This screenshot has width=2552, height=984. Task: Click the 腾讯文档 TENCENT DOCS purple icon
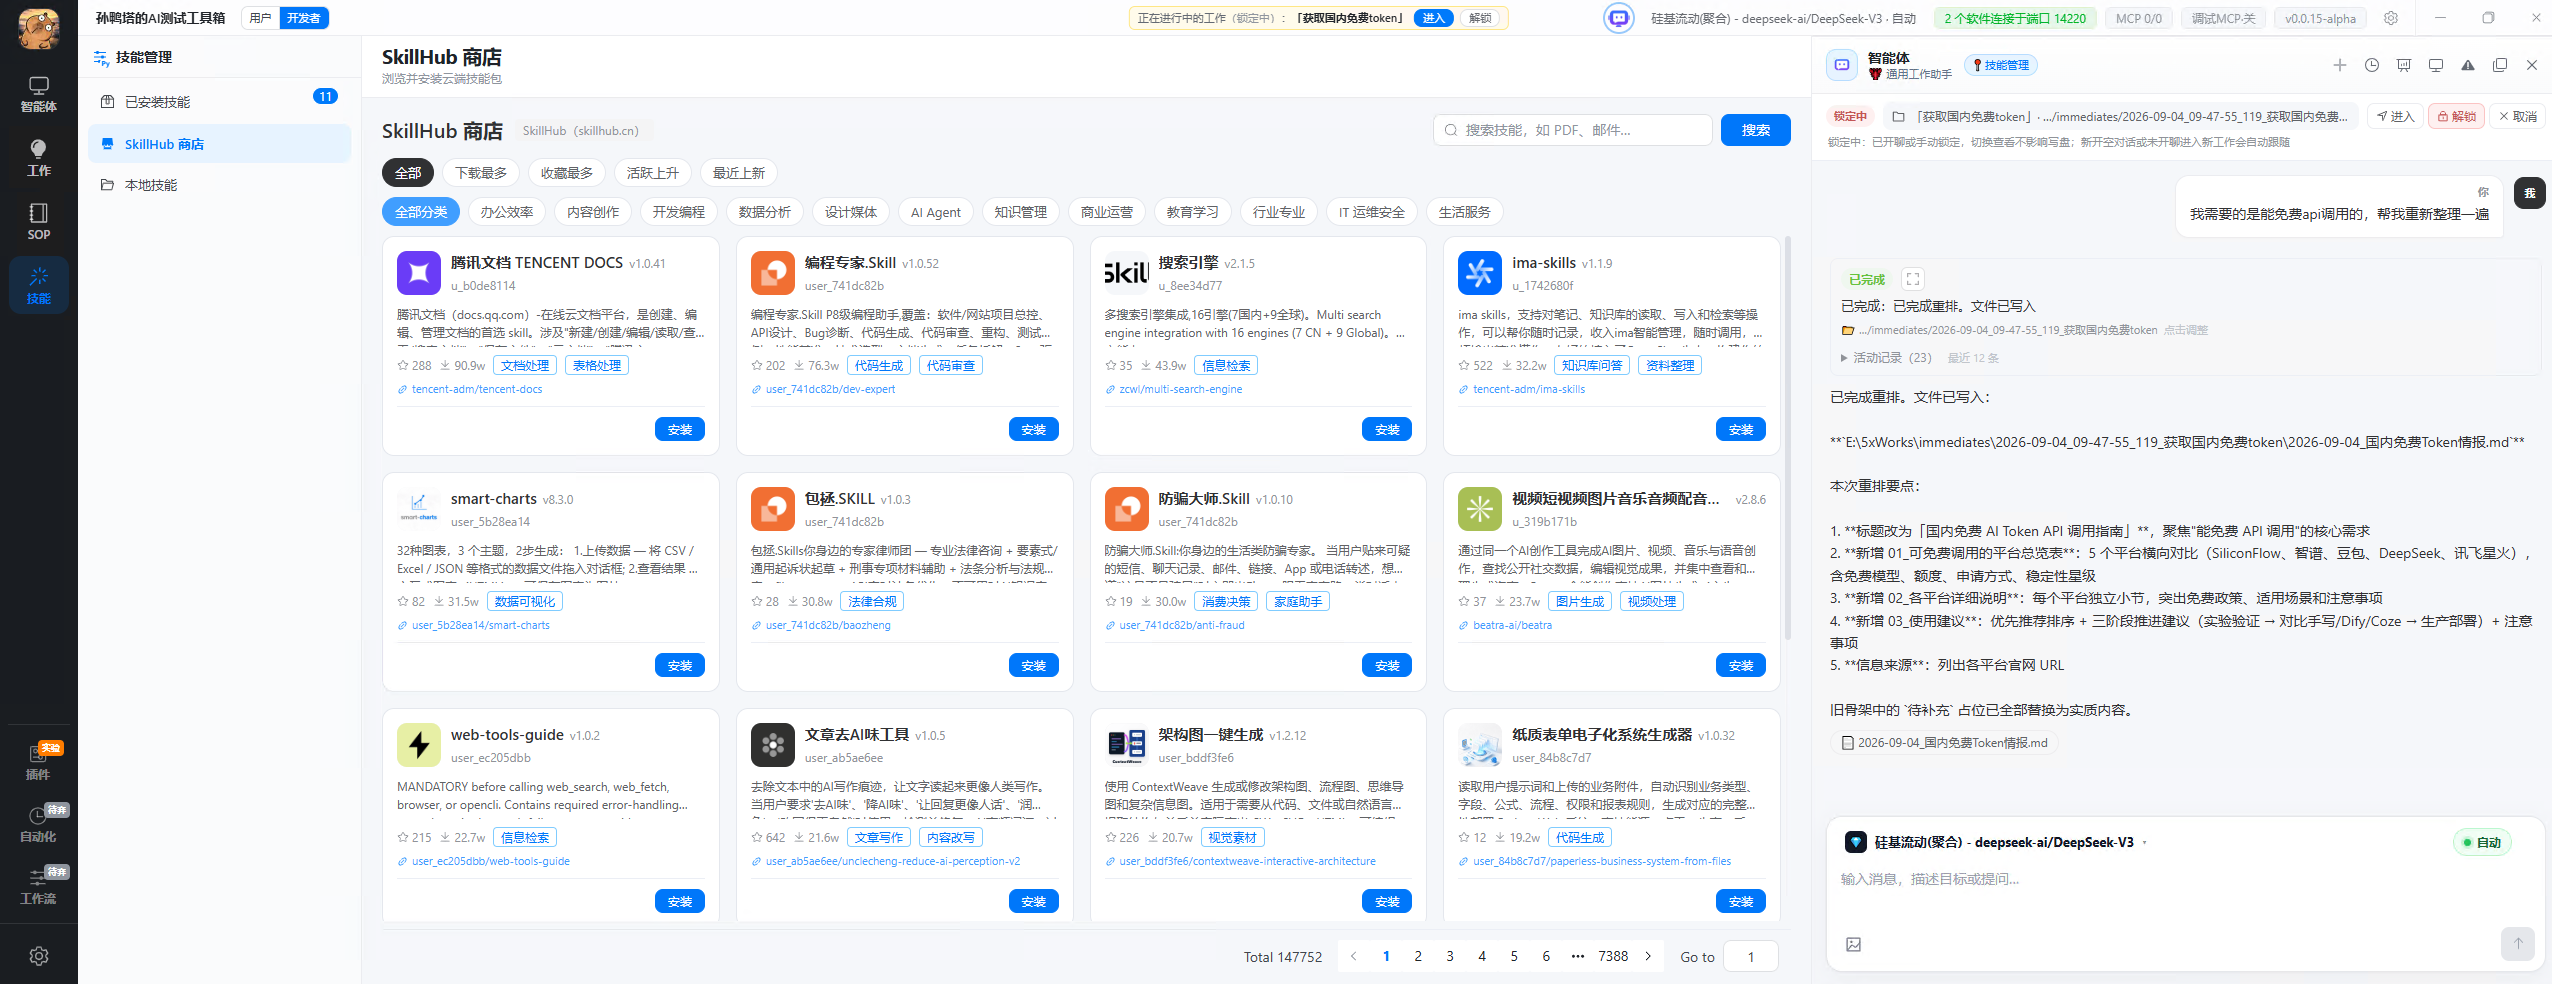click(419, 273)
